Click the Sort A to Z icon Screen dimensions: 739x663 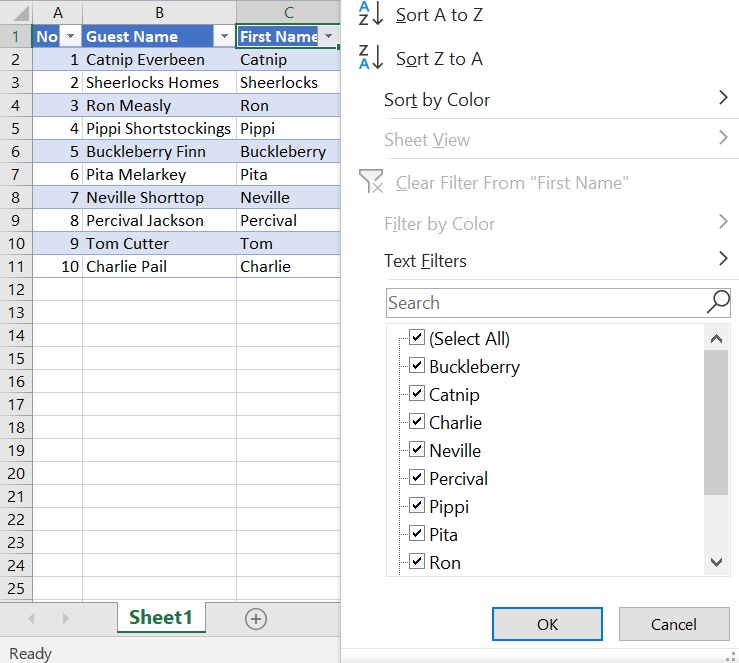pos(370,15)
